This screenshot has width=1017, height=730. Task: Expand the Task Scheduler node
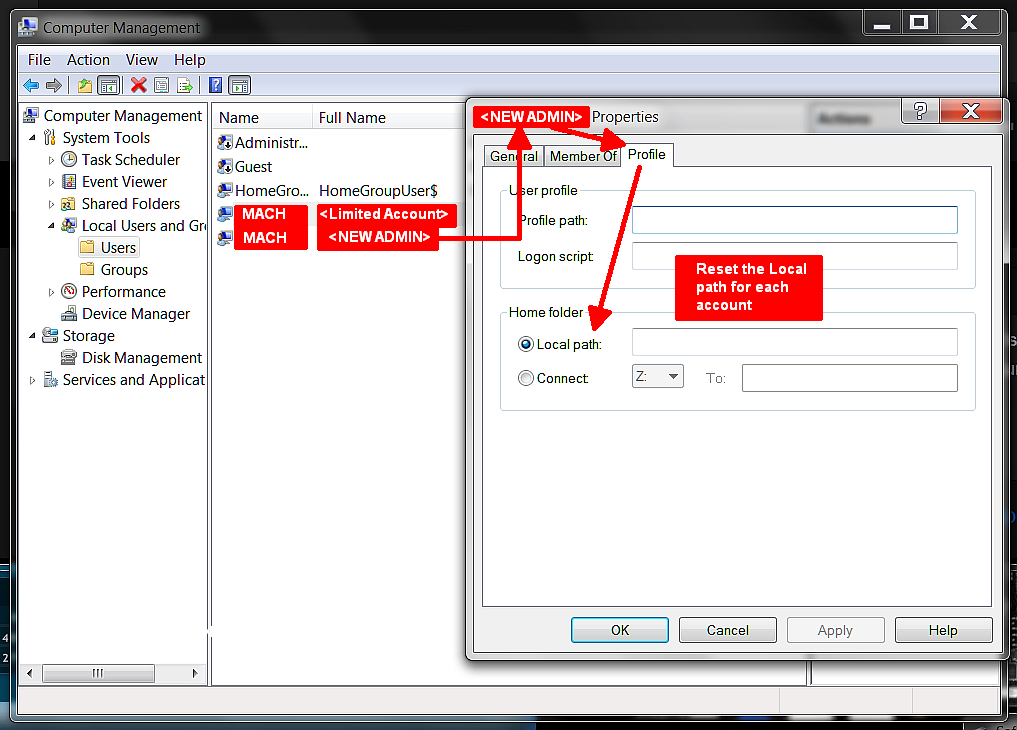pos(51,160)
